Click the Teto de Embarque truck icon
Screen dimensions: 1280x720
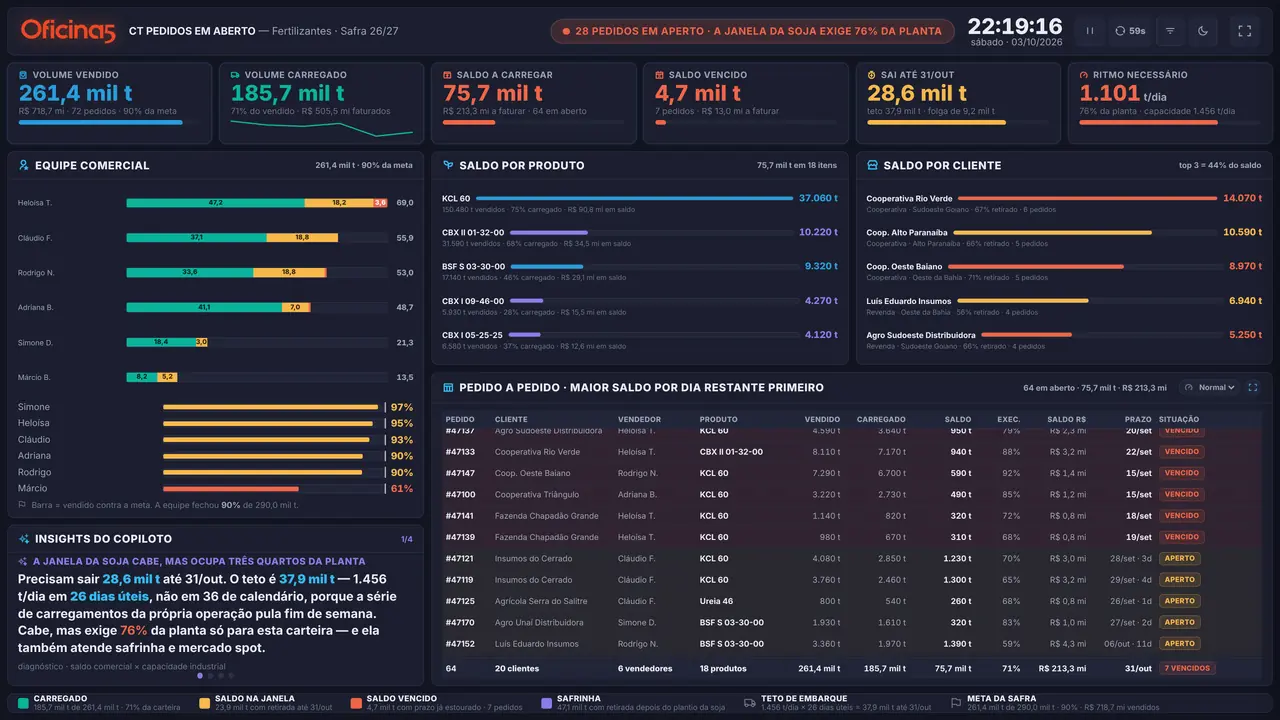(750, 703)
